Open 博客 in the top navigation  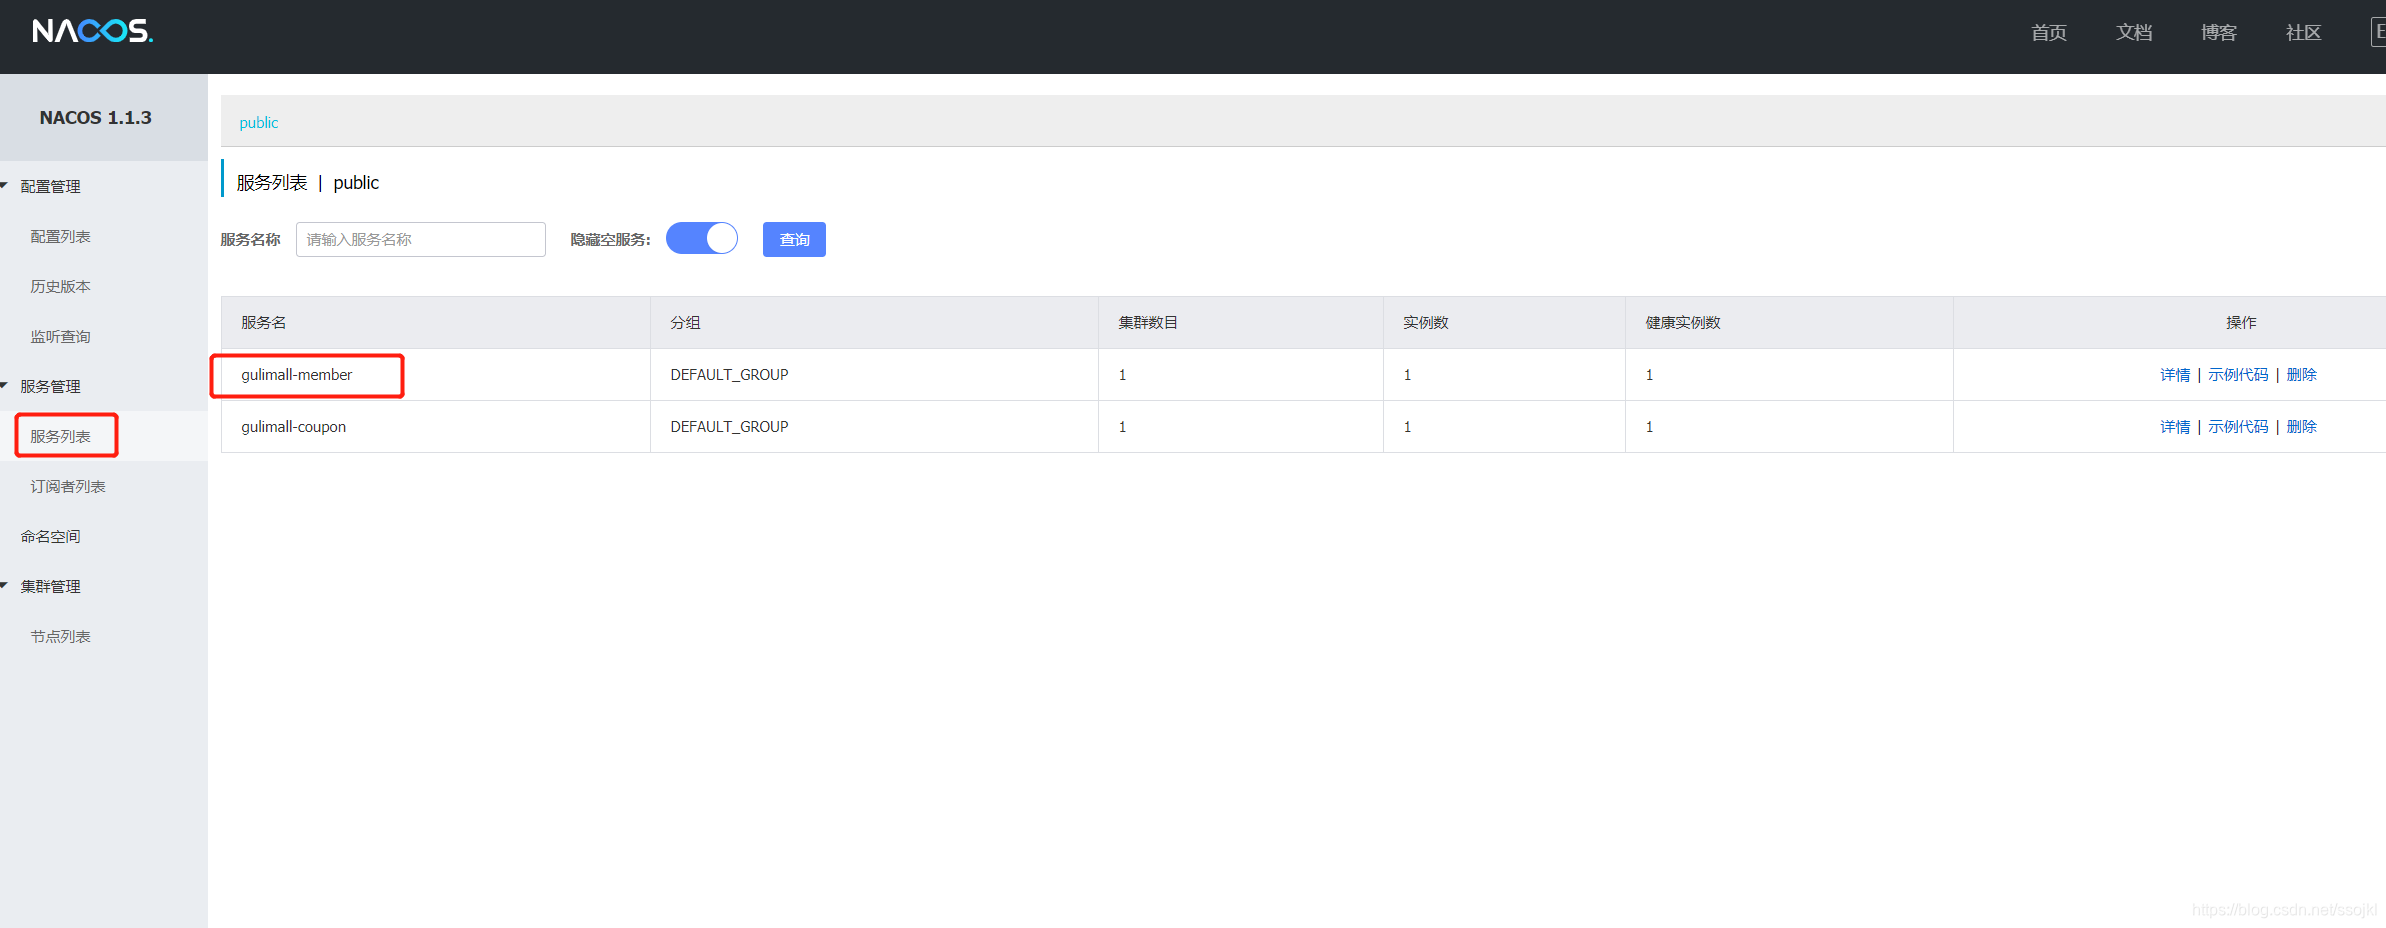pos(2219,32)
